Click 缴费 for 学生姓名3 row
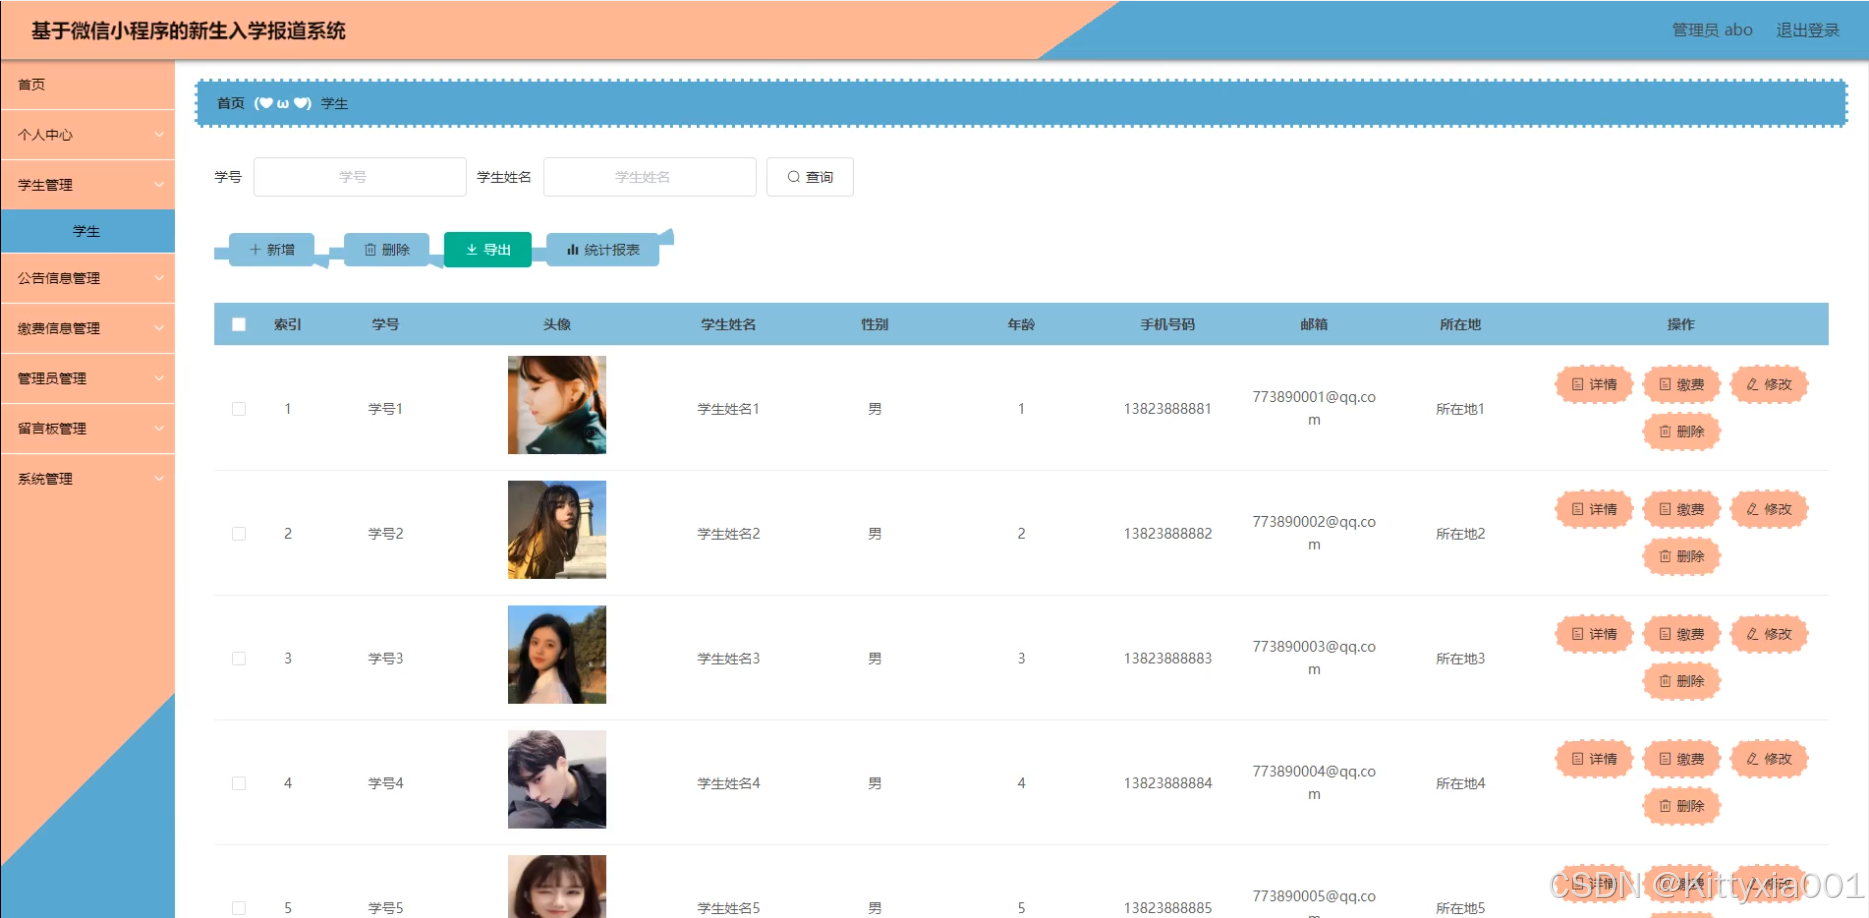The image size is (1869, 918). [x=1682, y=634]
